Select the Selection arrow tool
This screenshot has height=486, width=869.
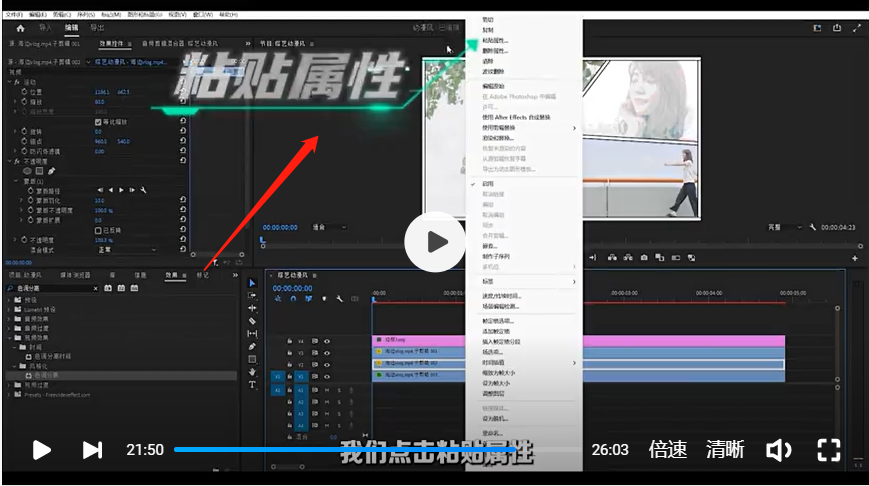click(252, 283)
